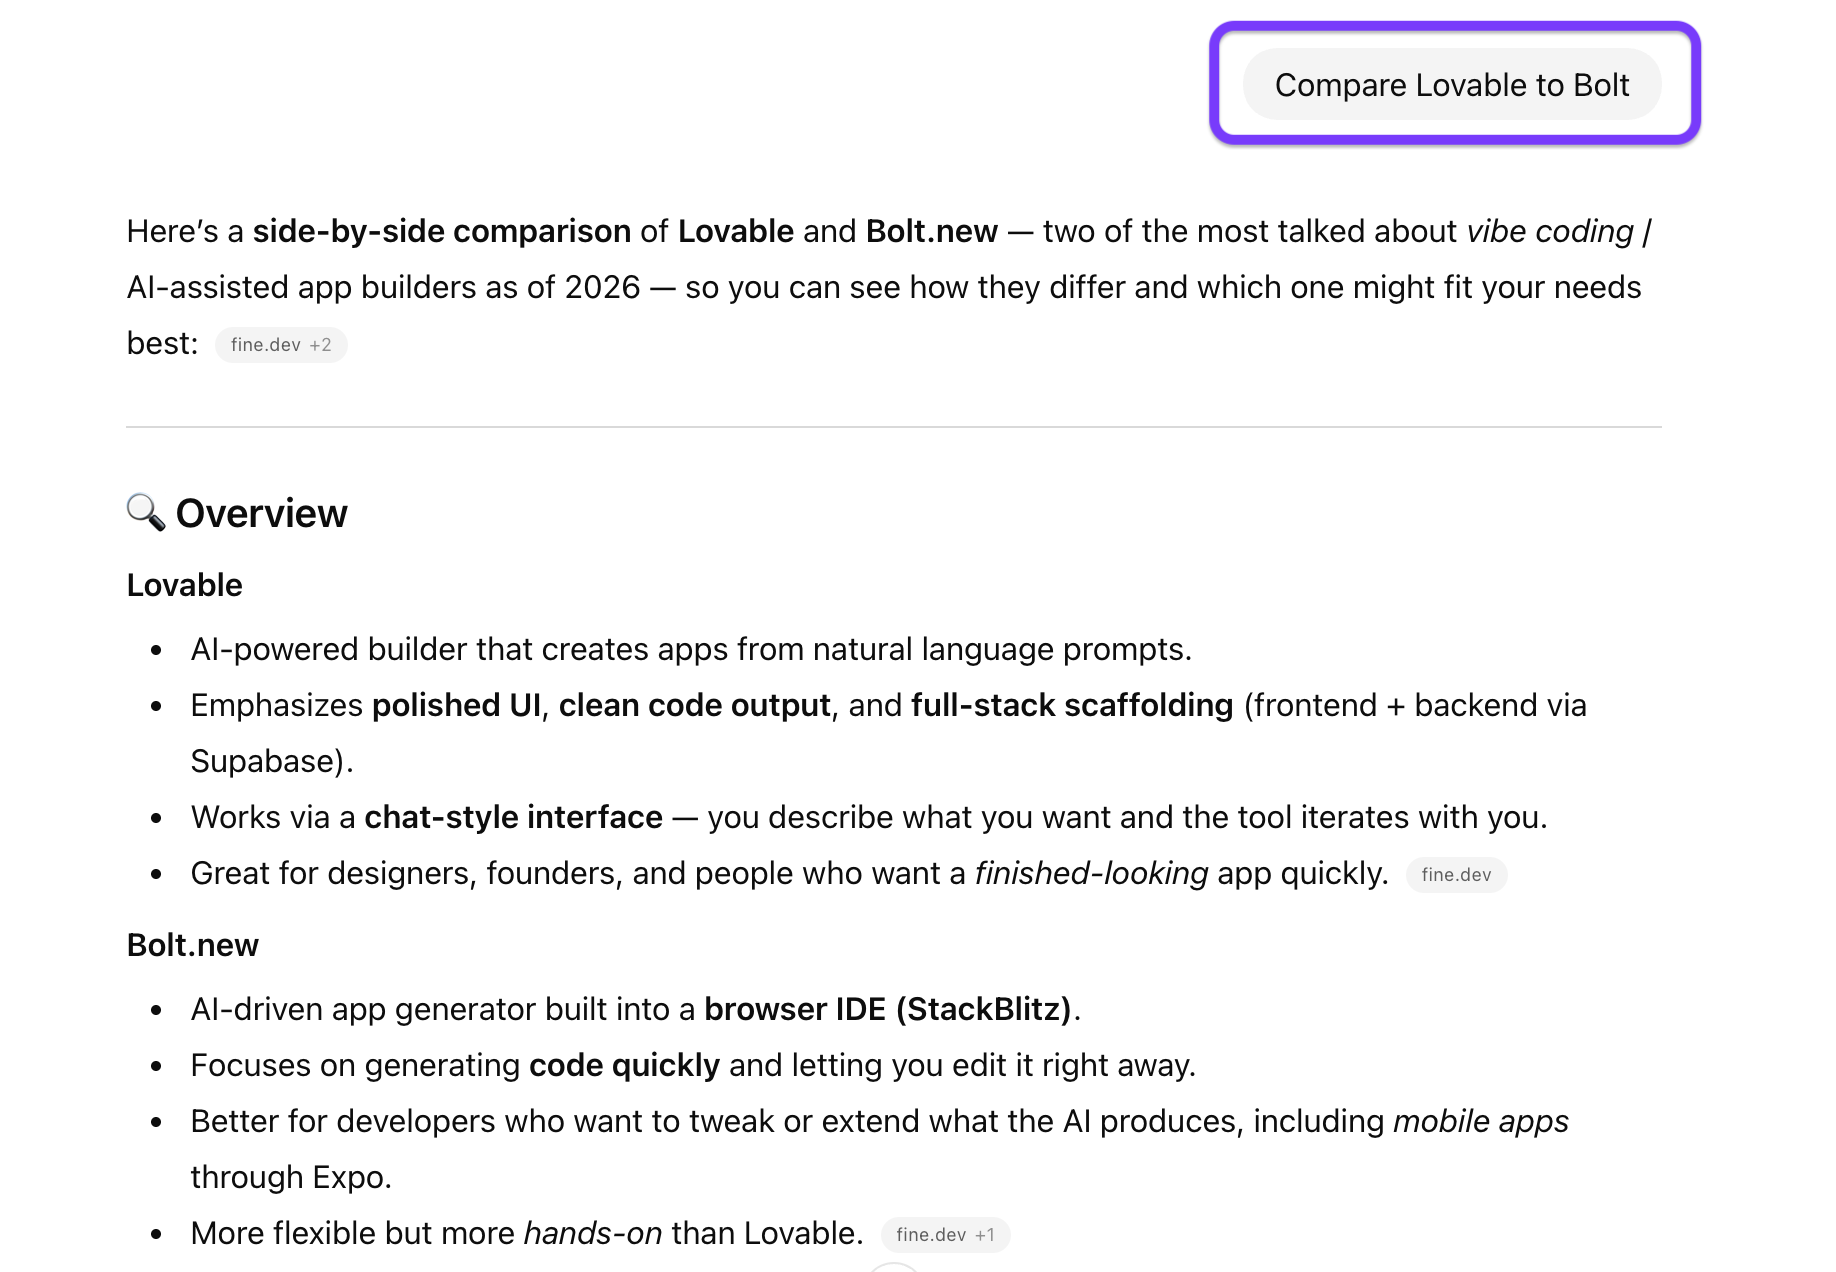Click the magnifying glass emoji beside Overview

point(146,512)
